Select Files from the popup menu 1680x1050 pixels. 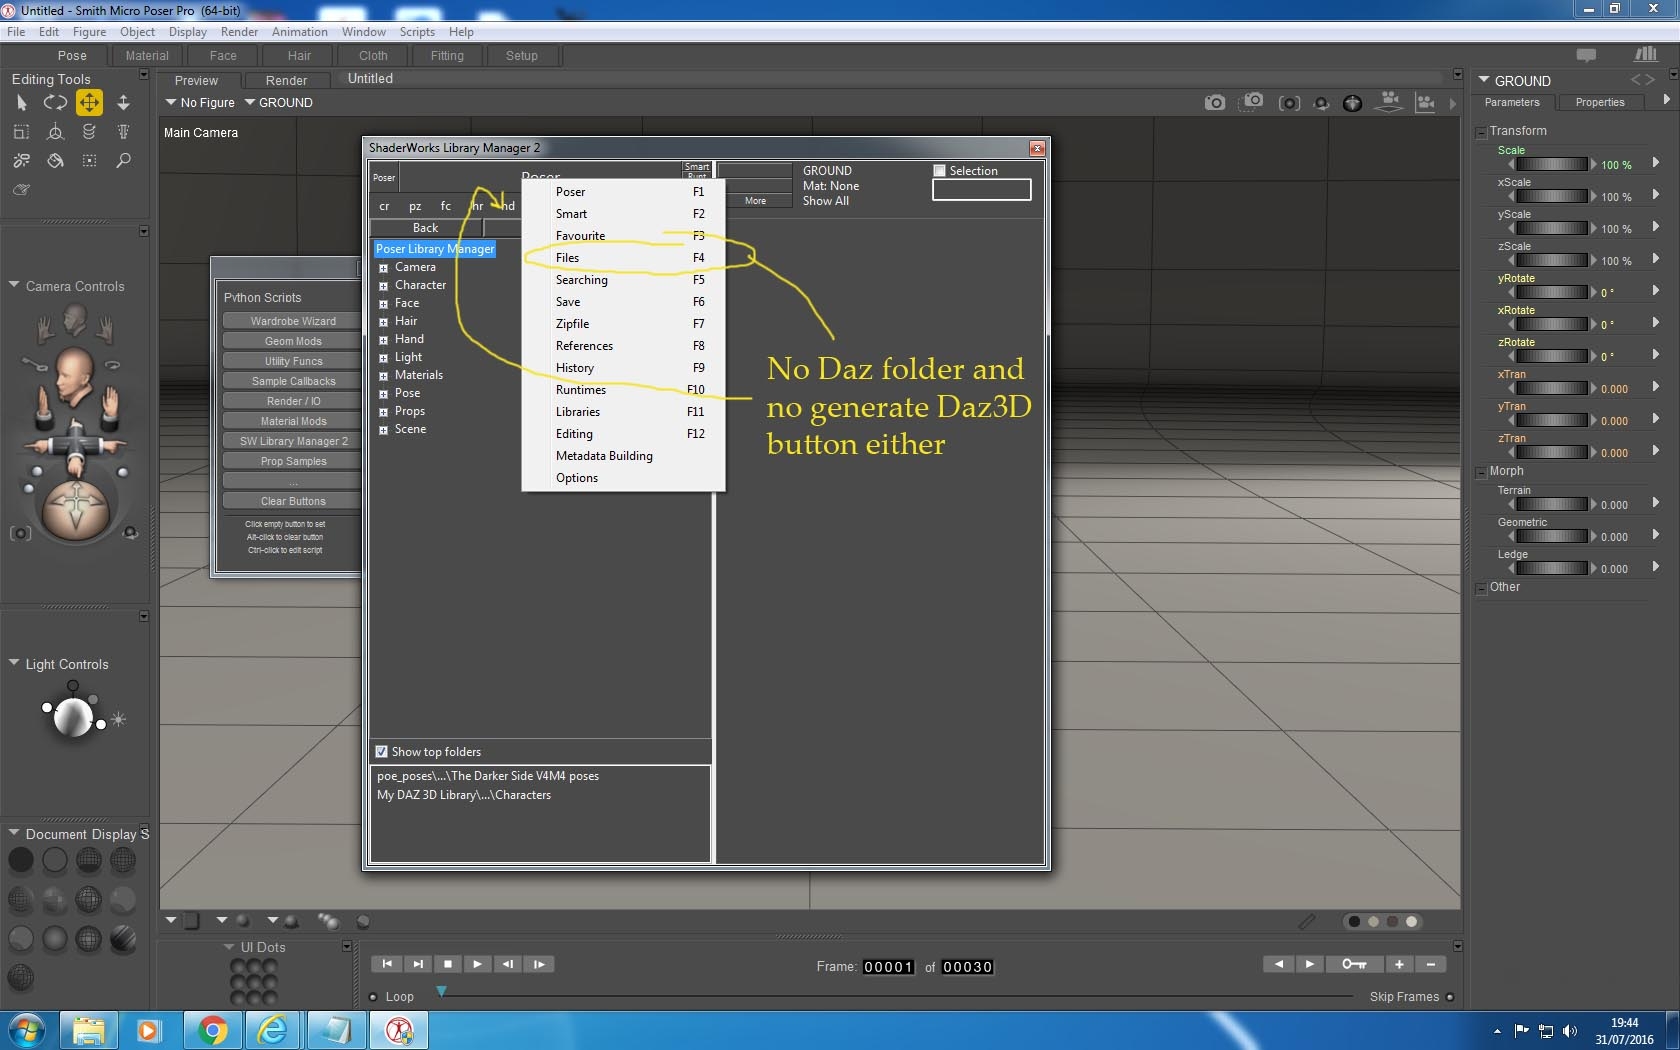(x=623, y=258)
